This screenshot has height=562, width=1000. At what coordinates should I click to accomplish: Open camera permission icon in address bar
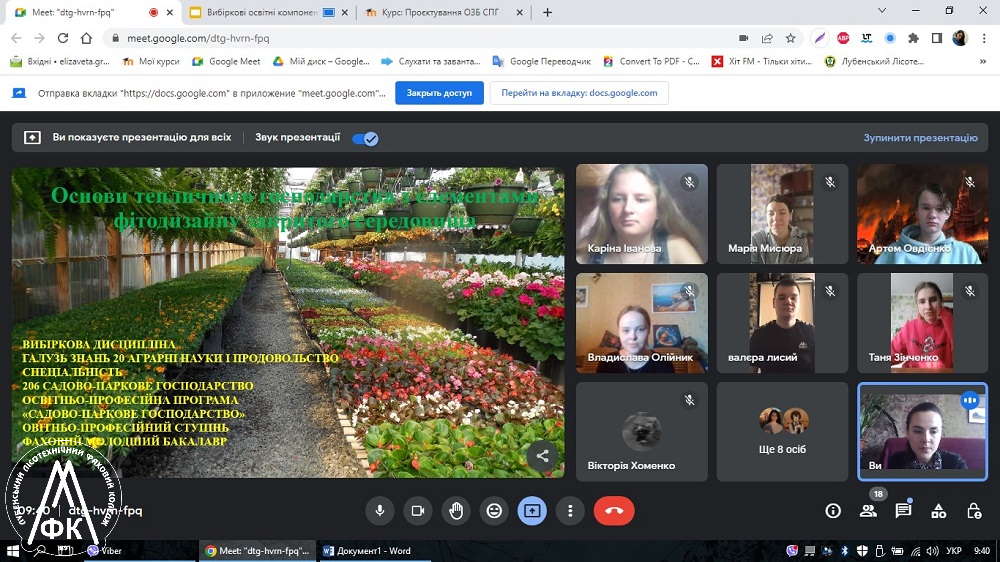(744, 38)
